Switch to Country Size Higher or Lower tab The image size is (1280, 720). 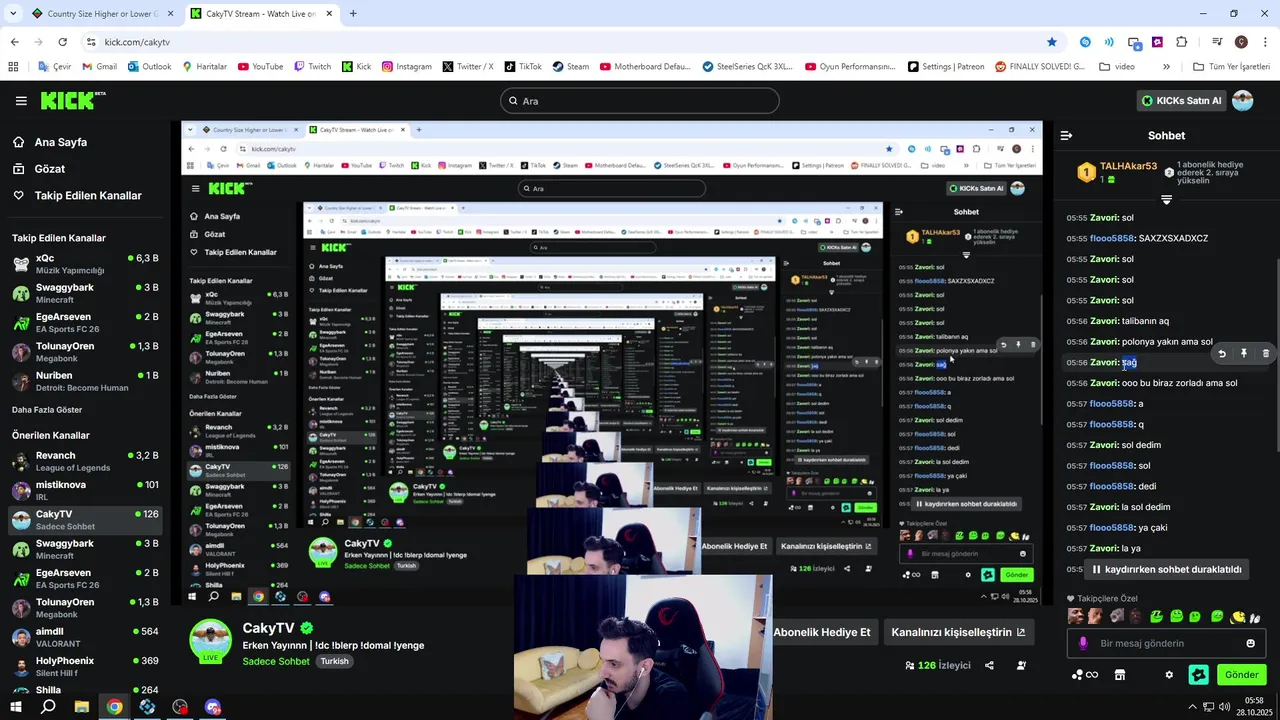click(102, 14)
